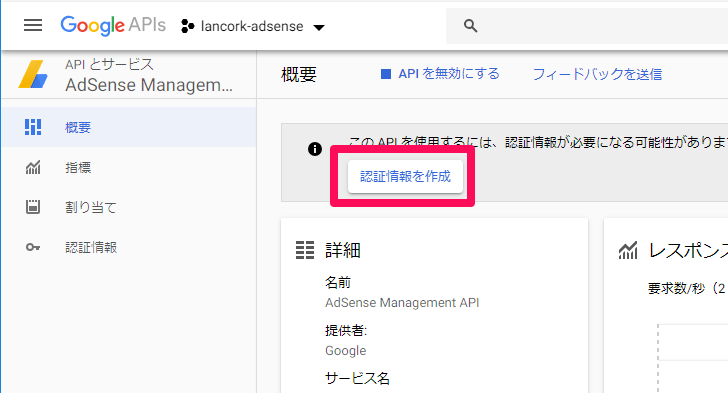The image size is (728, 393).
Task: Click the 割り当て quota icon
Action: 33,207
